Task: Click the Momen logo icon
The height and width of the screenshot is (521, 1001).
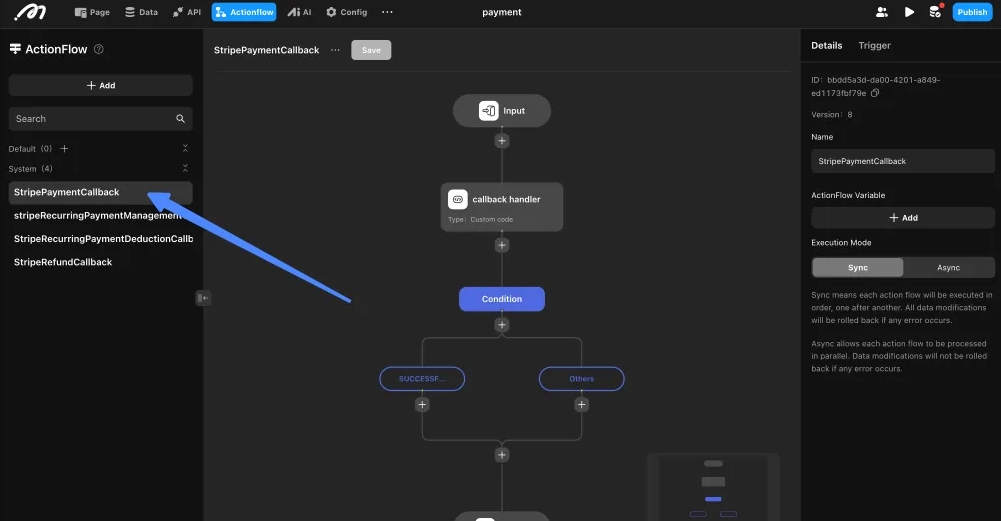Action: [x=30, y=12]
